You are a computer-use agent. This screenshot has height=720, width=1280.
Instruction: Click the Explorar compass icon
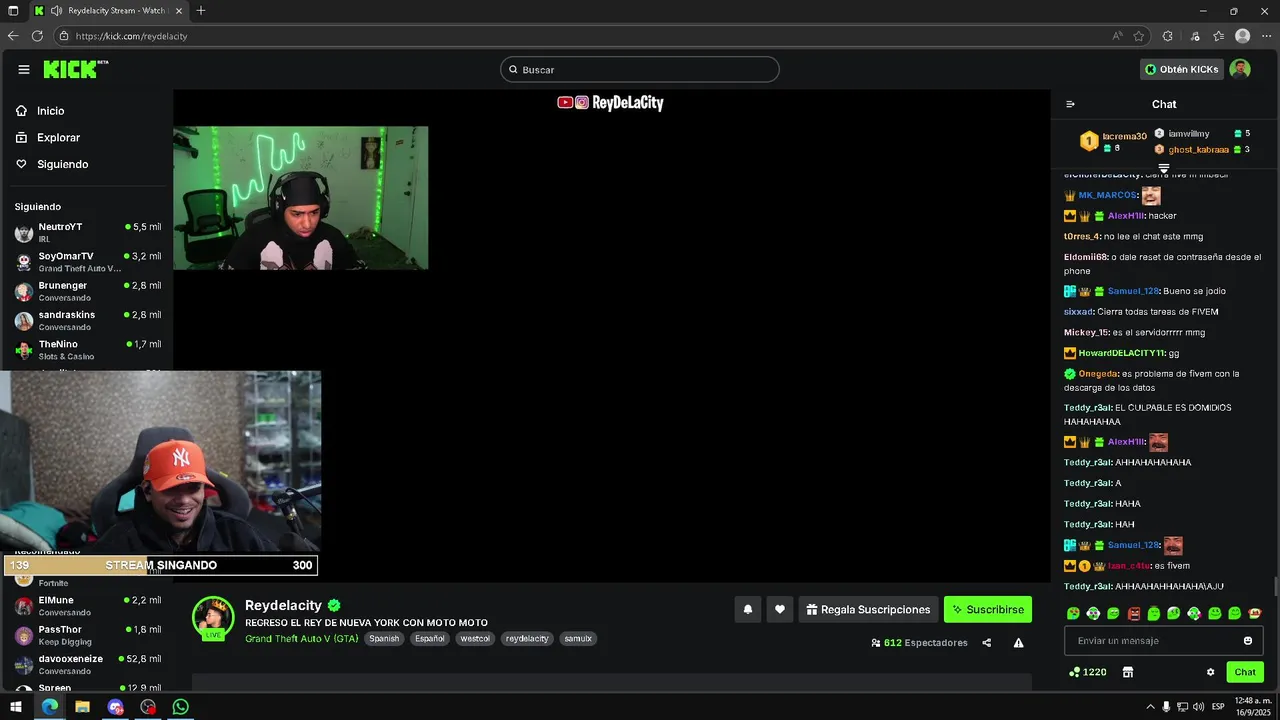(21, 137)
